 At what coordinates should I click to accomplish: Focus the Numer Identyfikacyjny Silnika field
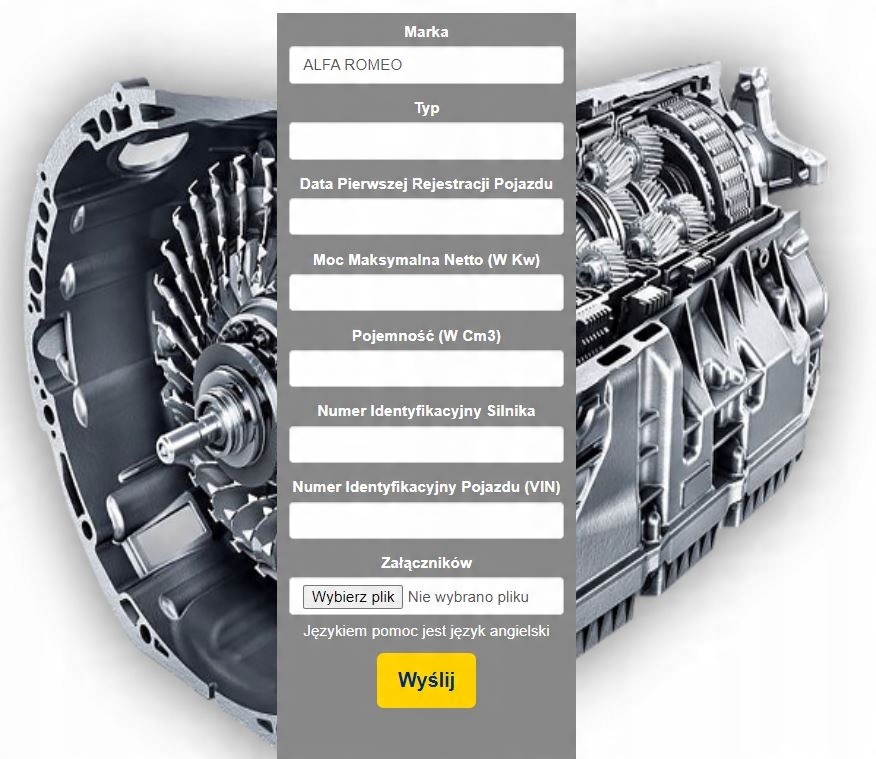tap(426, 444)
